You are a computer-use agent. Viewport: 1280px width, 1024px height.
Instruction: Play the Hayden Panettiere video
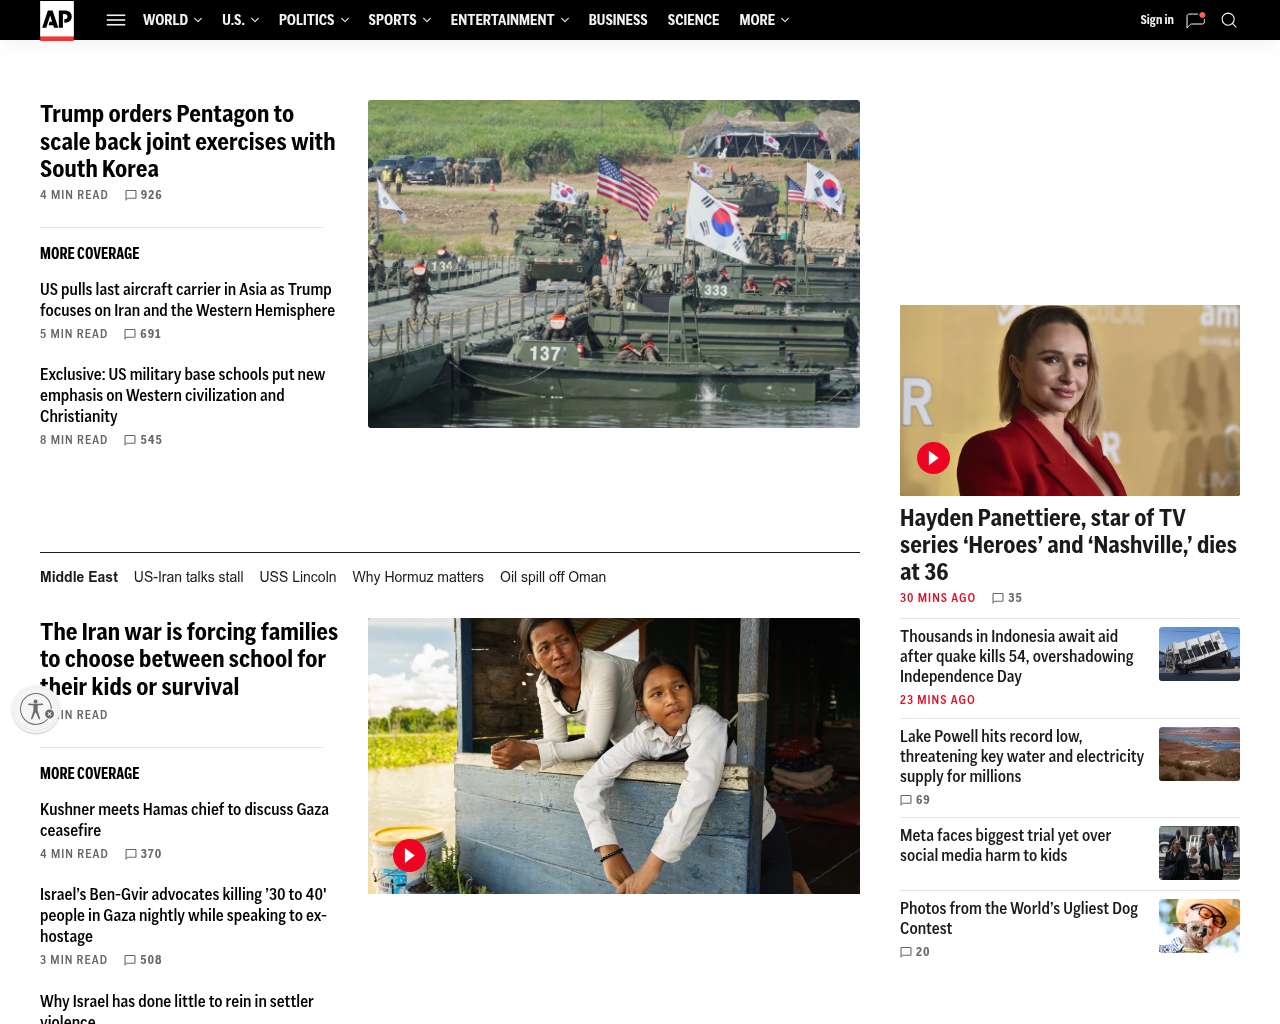tap(933, 458)
